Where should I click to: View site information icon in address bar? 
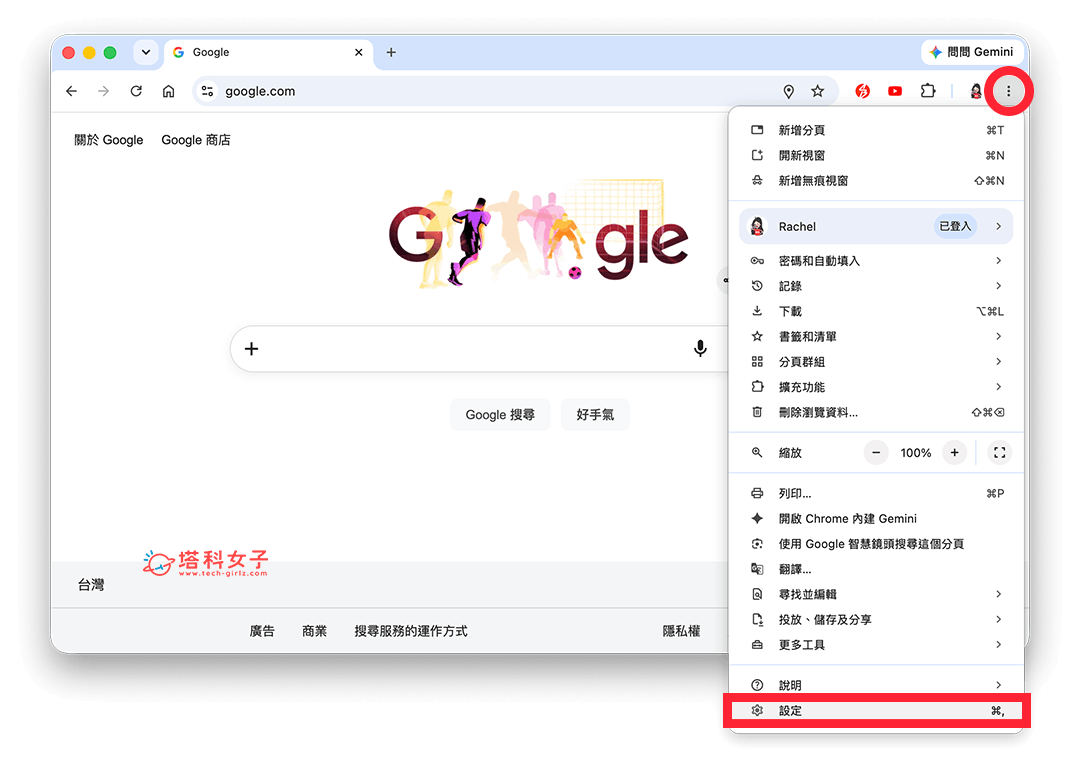pos(207,91)
